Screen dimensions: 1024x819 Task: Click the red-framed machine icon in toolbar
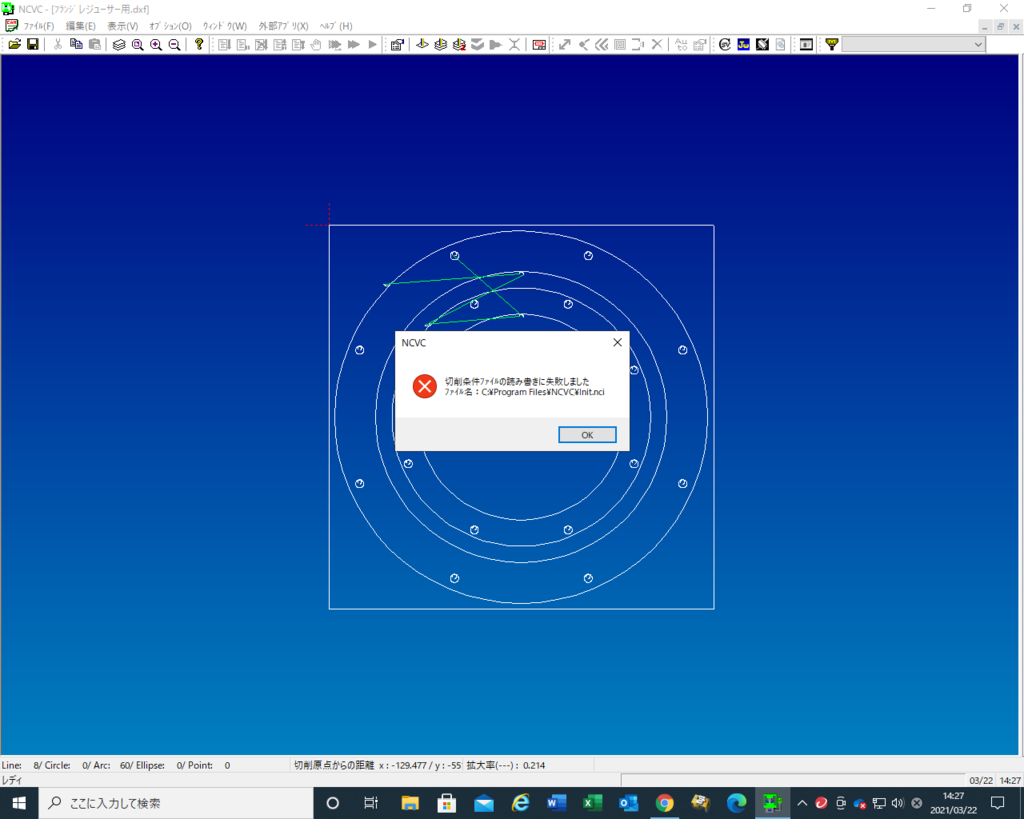pyautogui.click(x=539, y=45)
